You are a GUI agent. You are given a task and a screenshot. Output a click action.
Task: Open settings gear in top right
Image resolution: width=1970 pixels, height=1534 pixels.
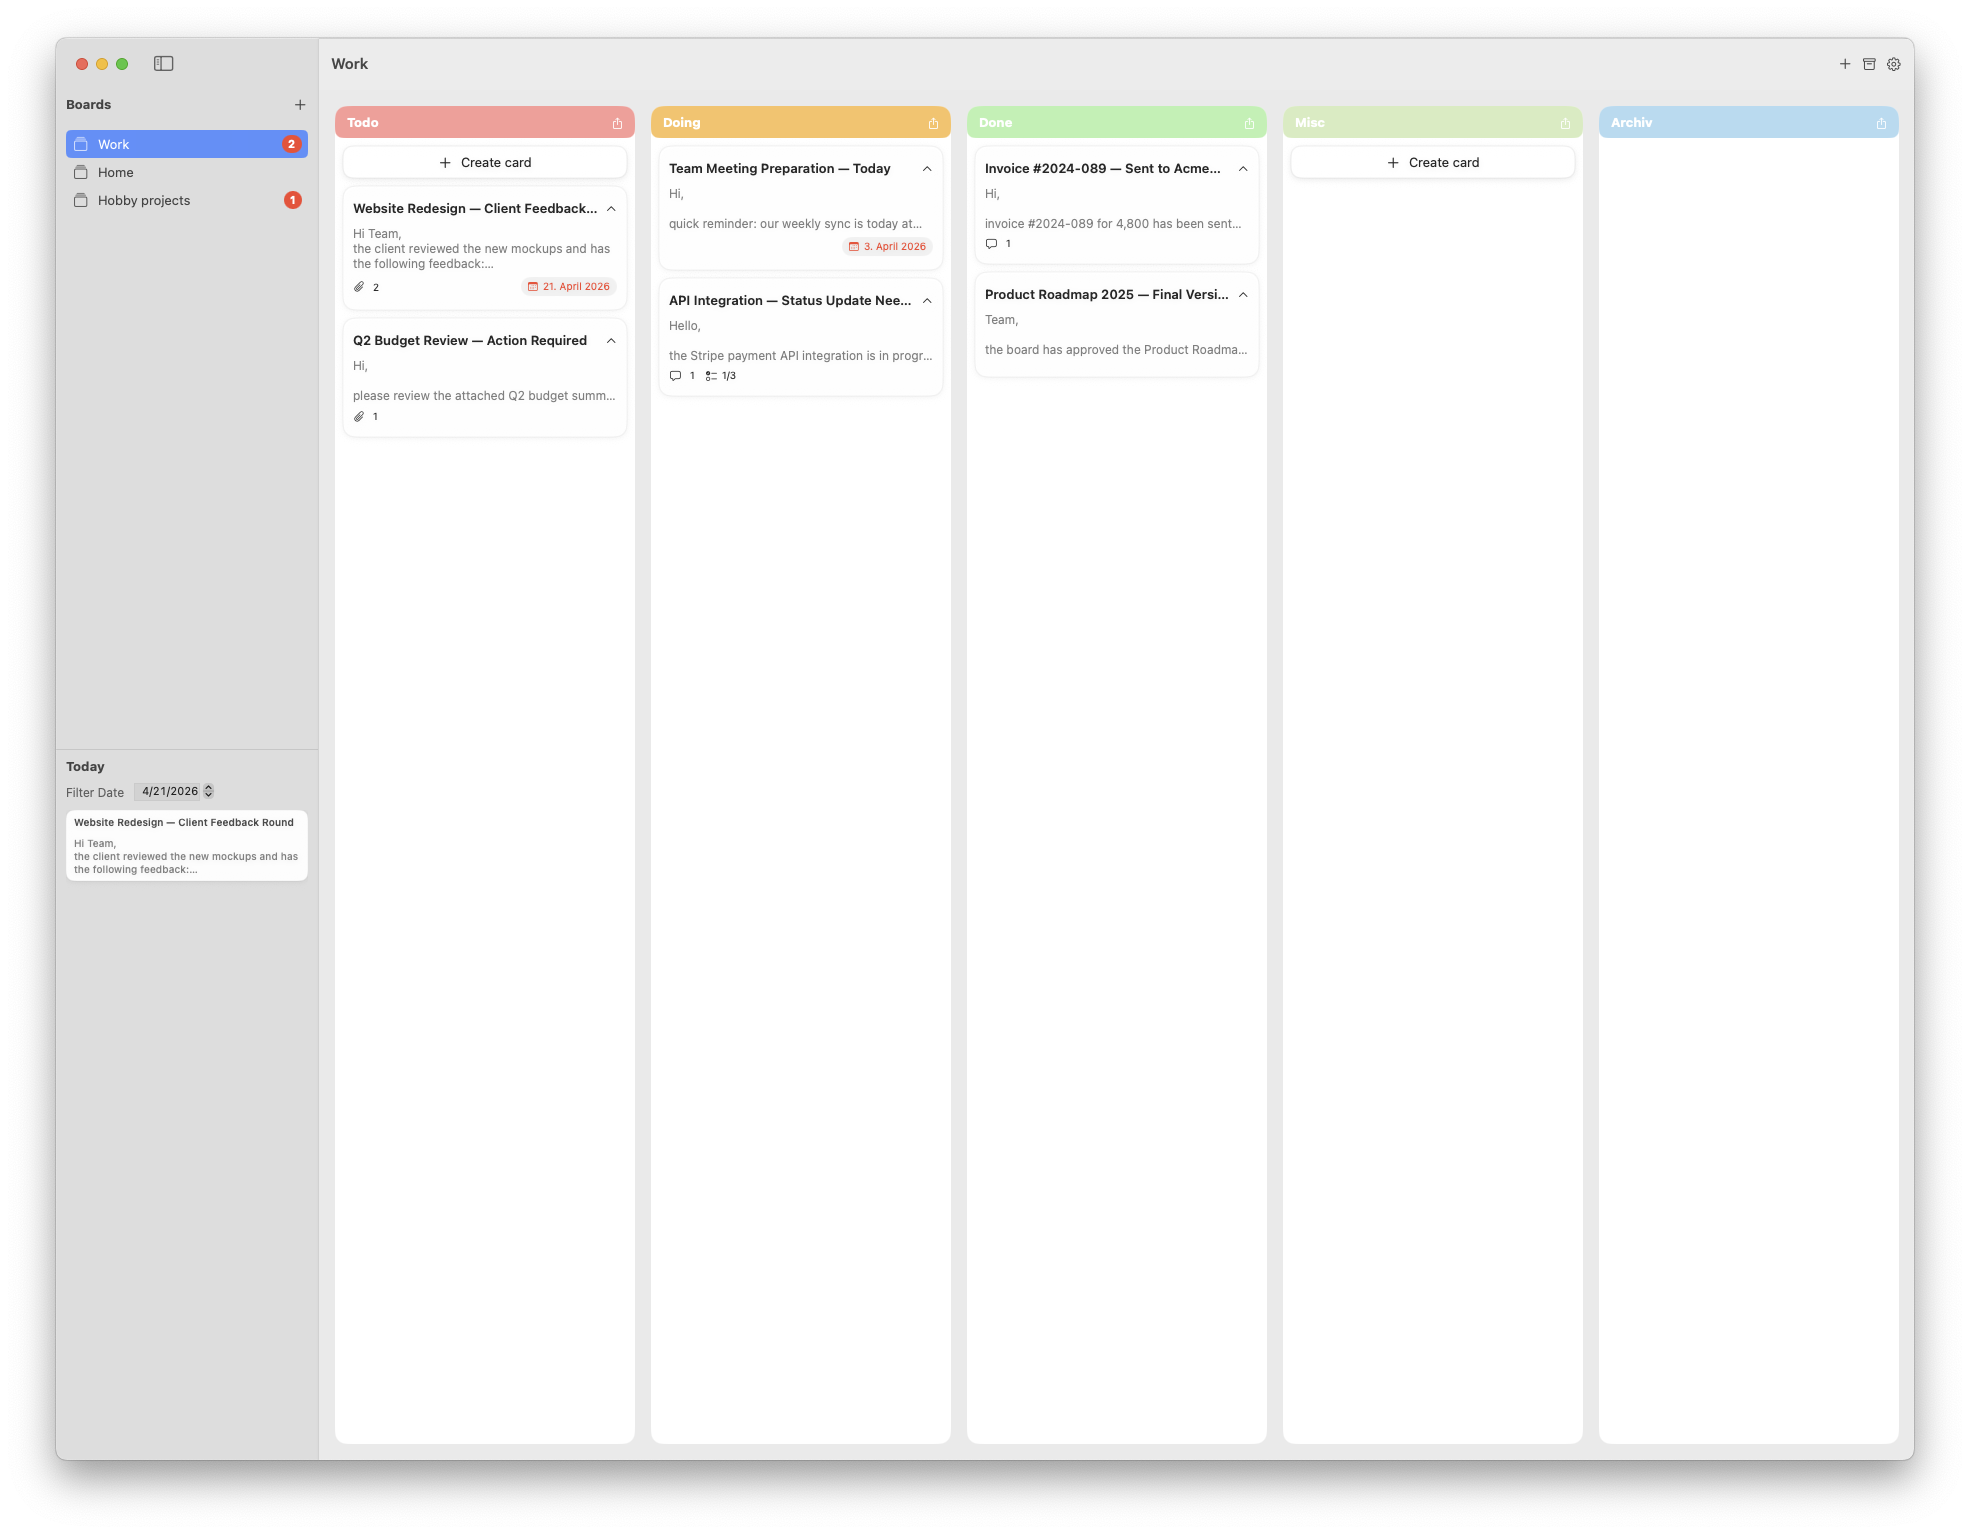[x=1893, y=64]
